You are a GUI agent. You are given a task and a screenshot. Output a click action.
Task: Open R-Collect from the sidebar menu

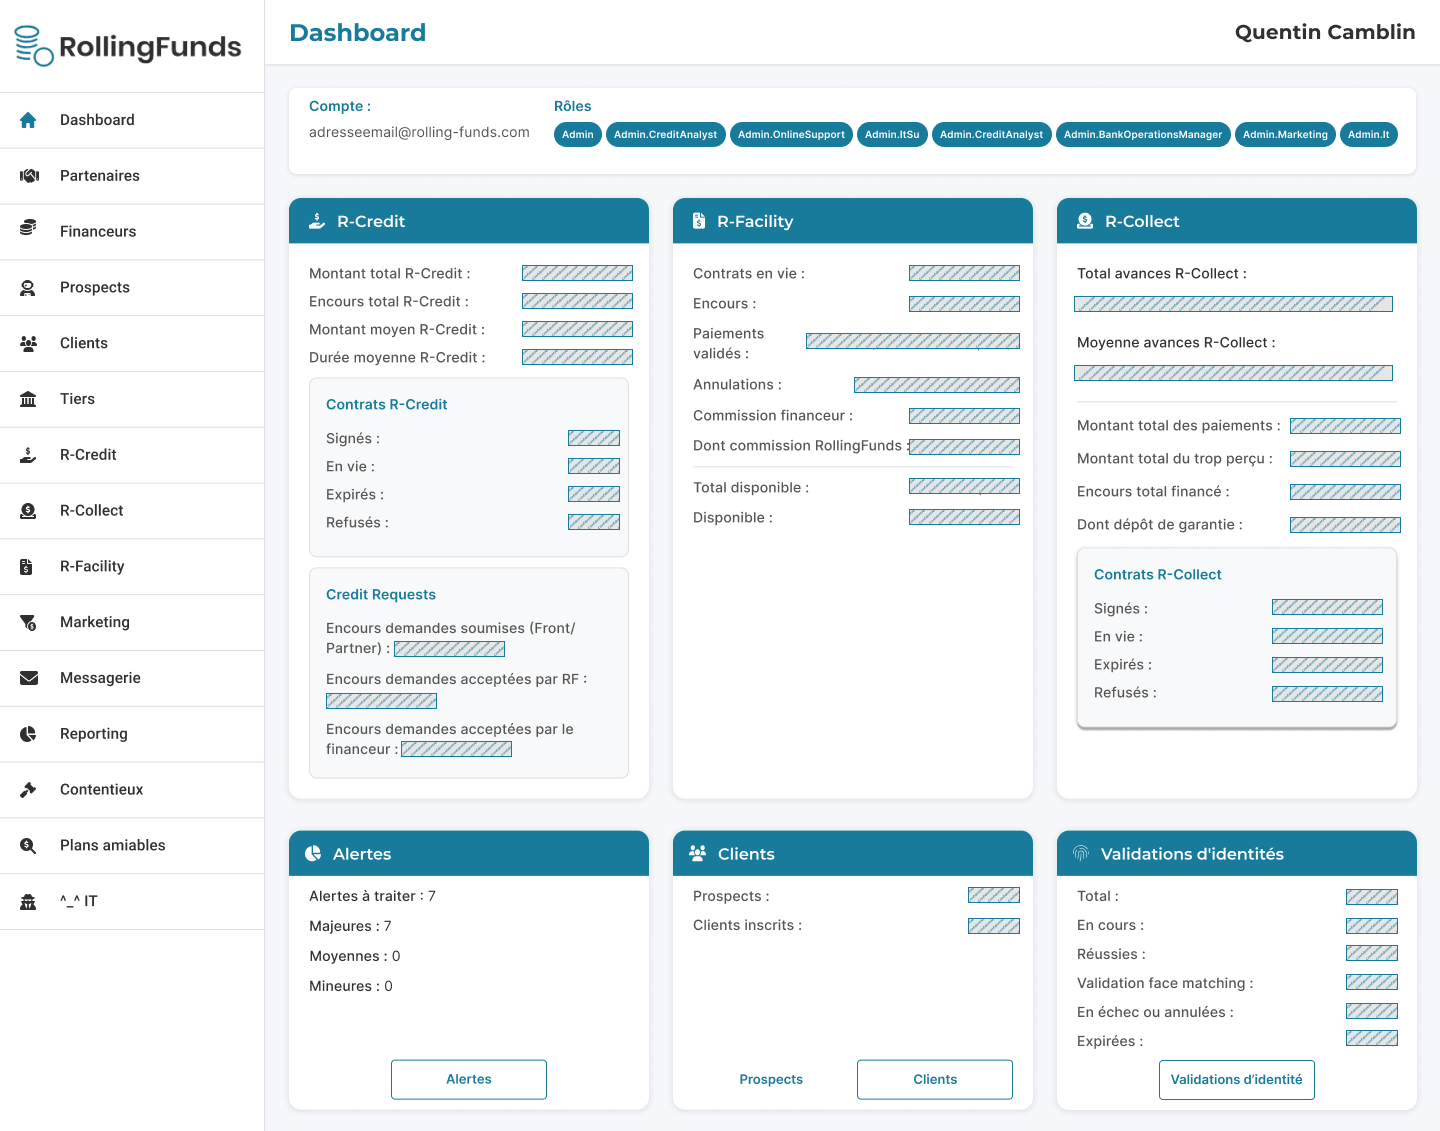pos(132,511)
